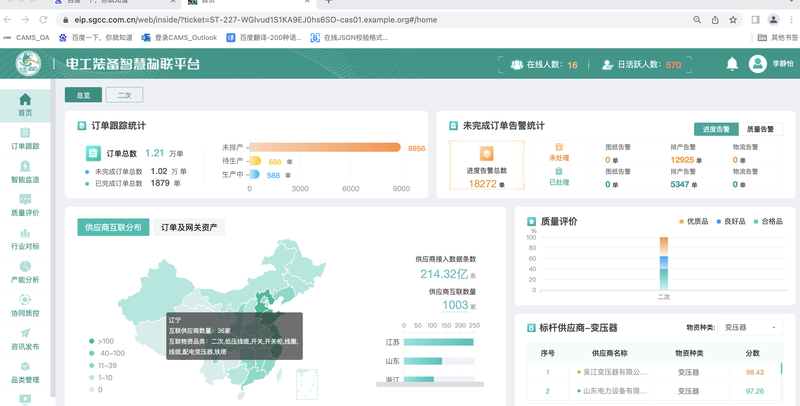
Task: Click the 进度告警总数 orange icon
Action: click(487, 154)
